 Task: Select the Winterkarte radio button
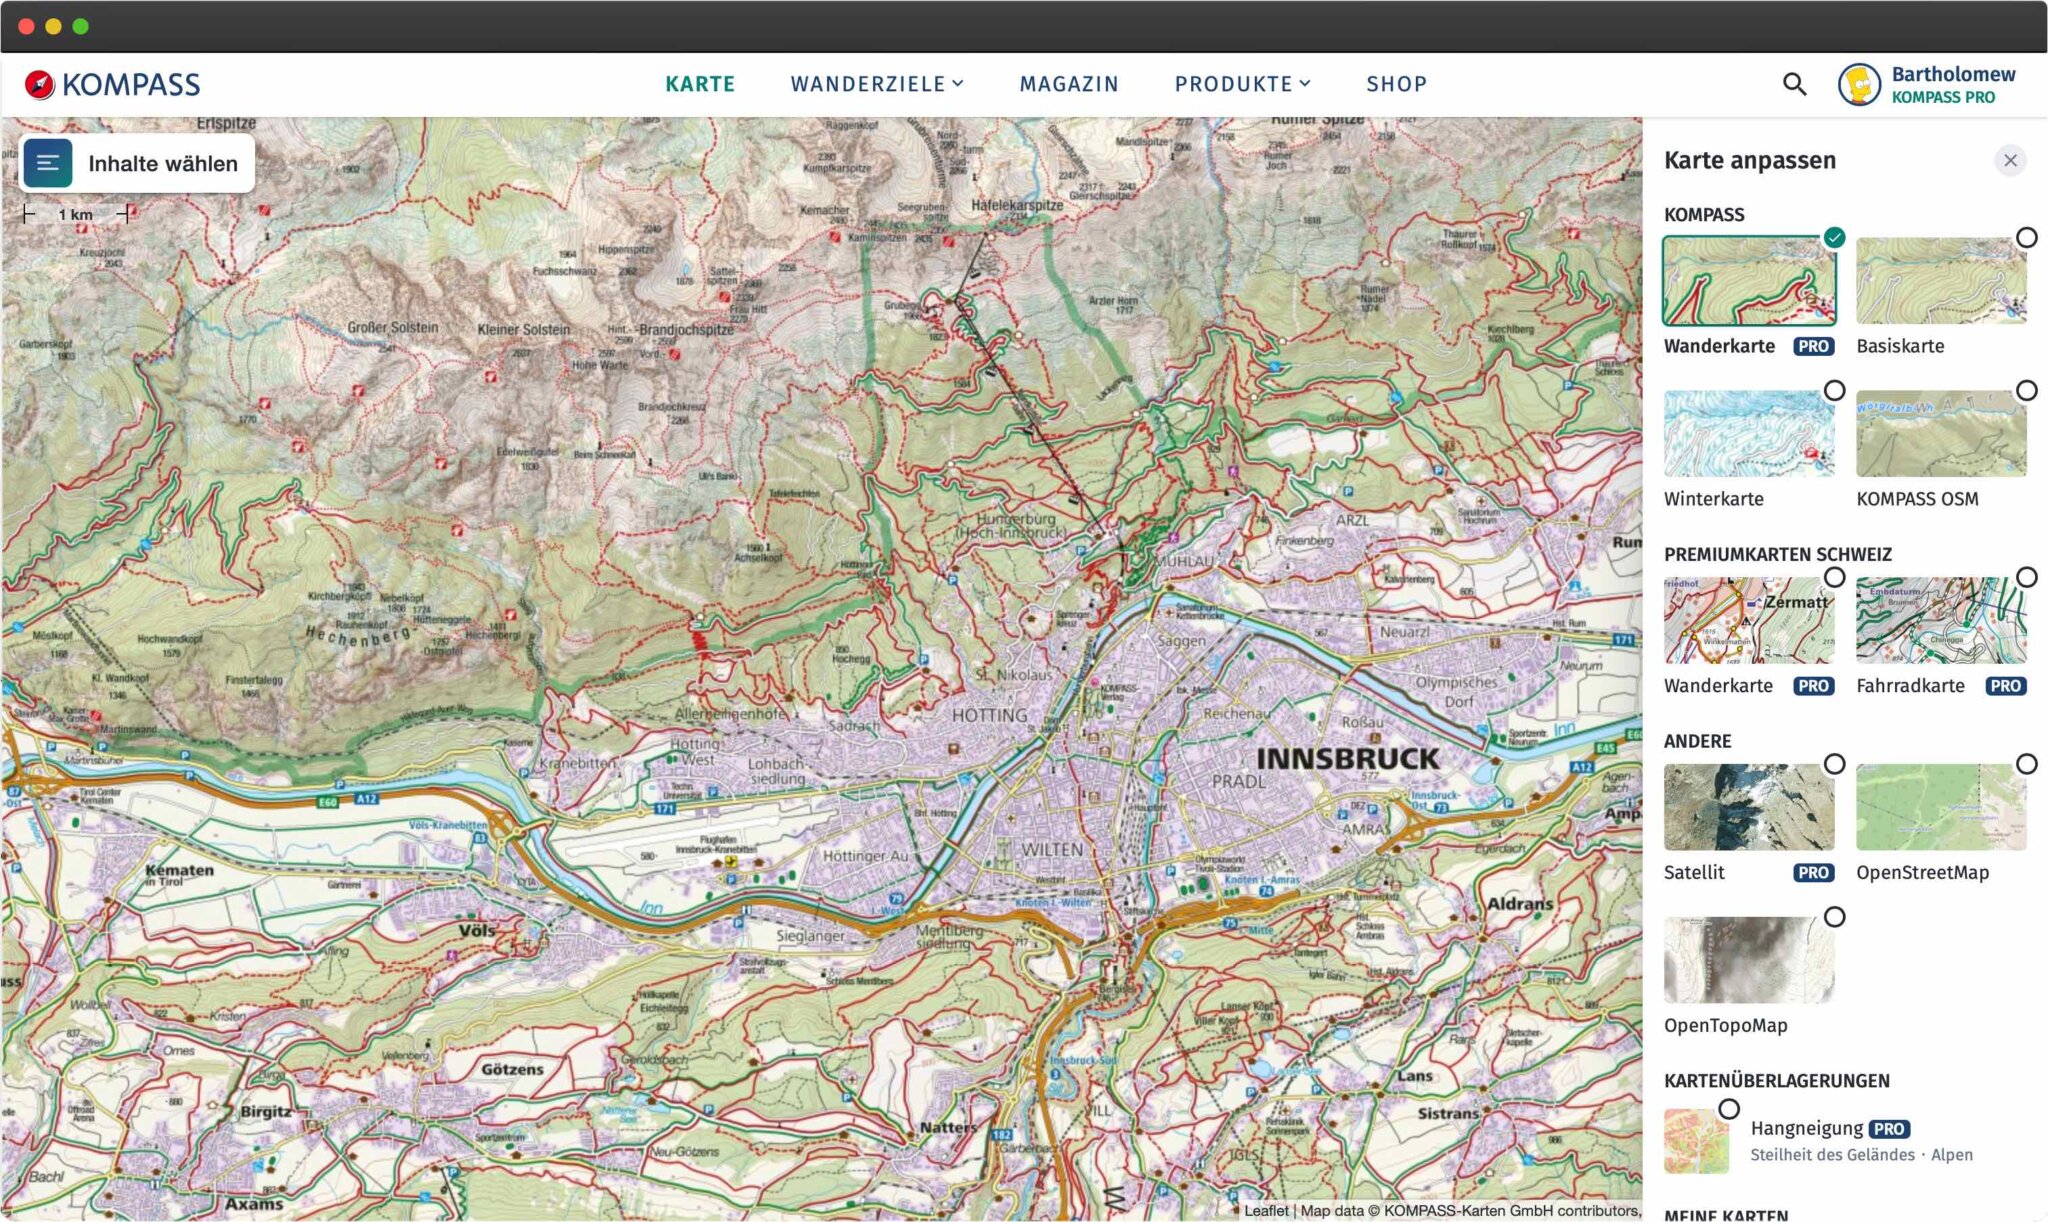click(1834, 390)
